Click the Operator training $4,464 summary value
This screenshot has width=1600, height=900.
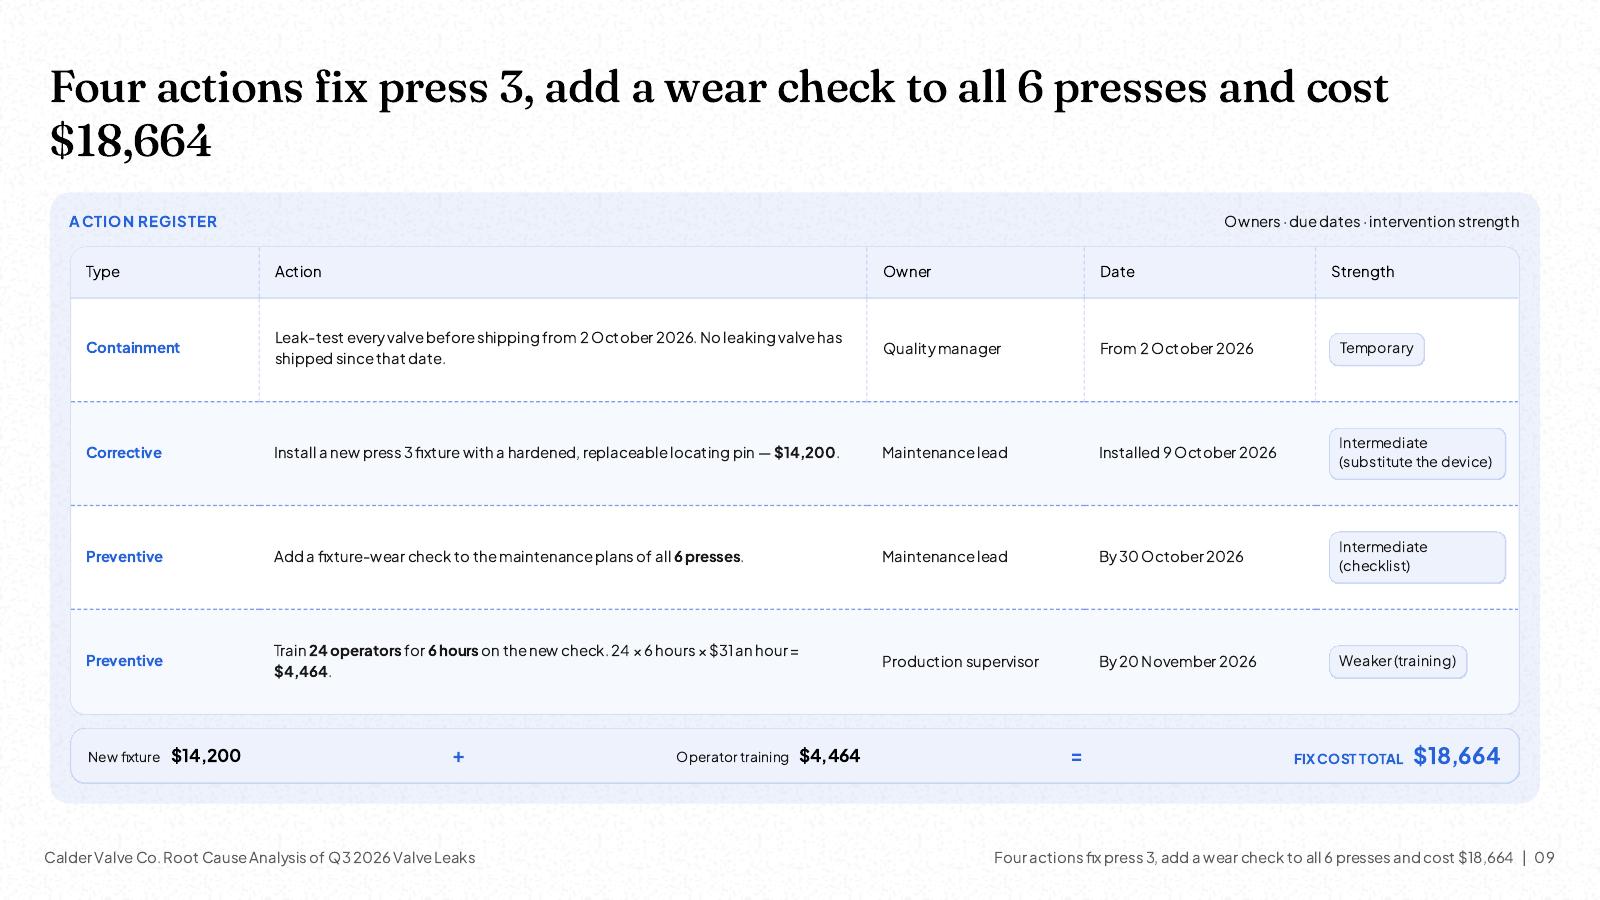coord(768,756)
